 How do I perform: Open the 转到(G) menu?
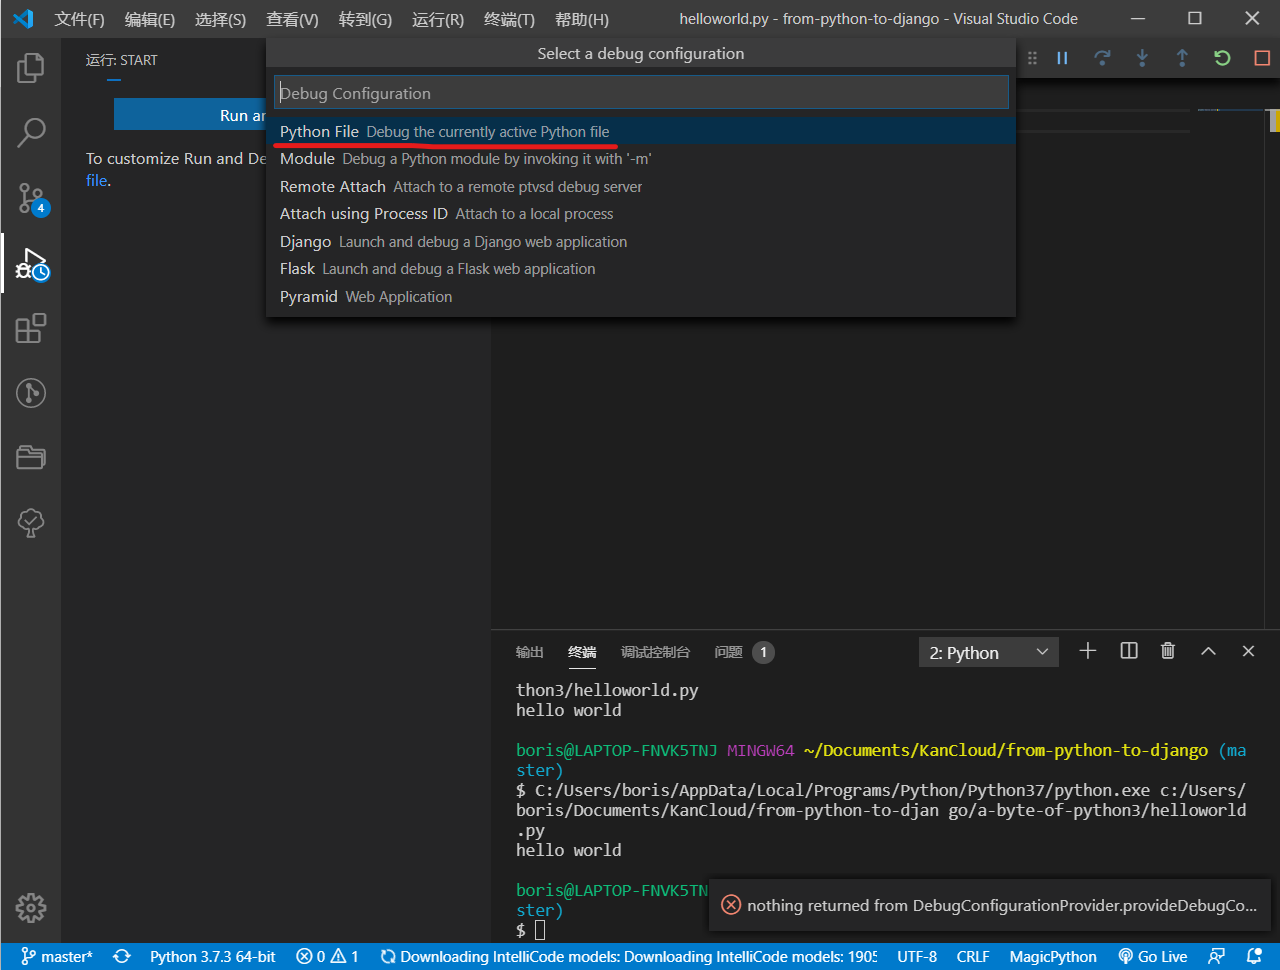coord(365,19)
